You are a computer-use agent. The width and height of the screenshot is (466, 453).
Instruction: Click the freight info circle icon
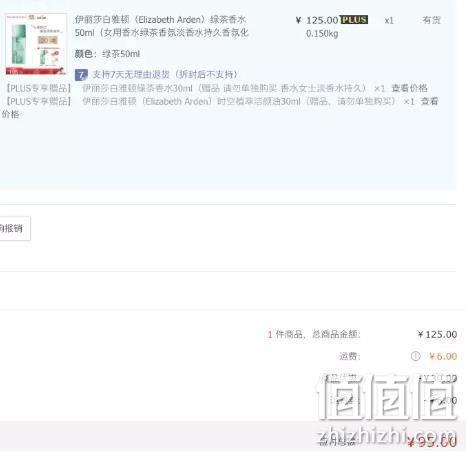pyautogui.click(x=415, y=356)
